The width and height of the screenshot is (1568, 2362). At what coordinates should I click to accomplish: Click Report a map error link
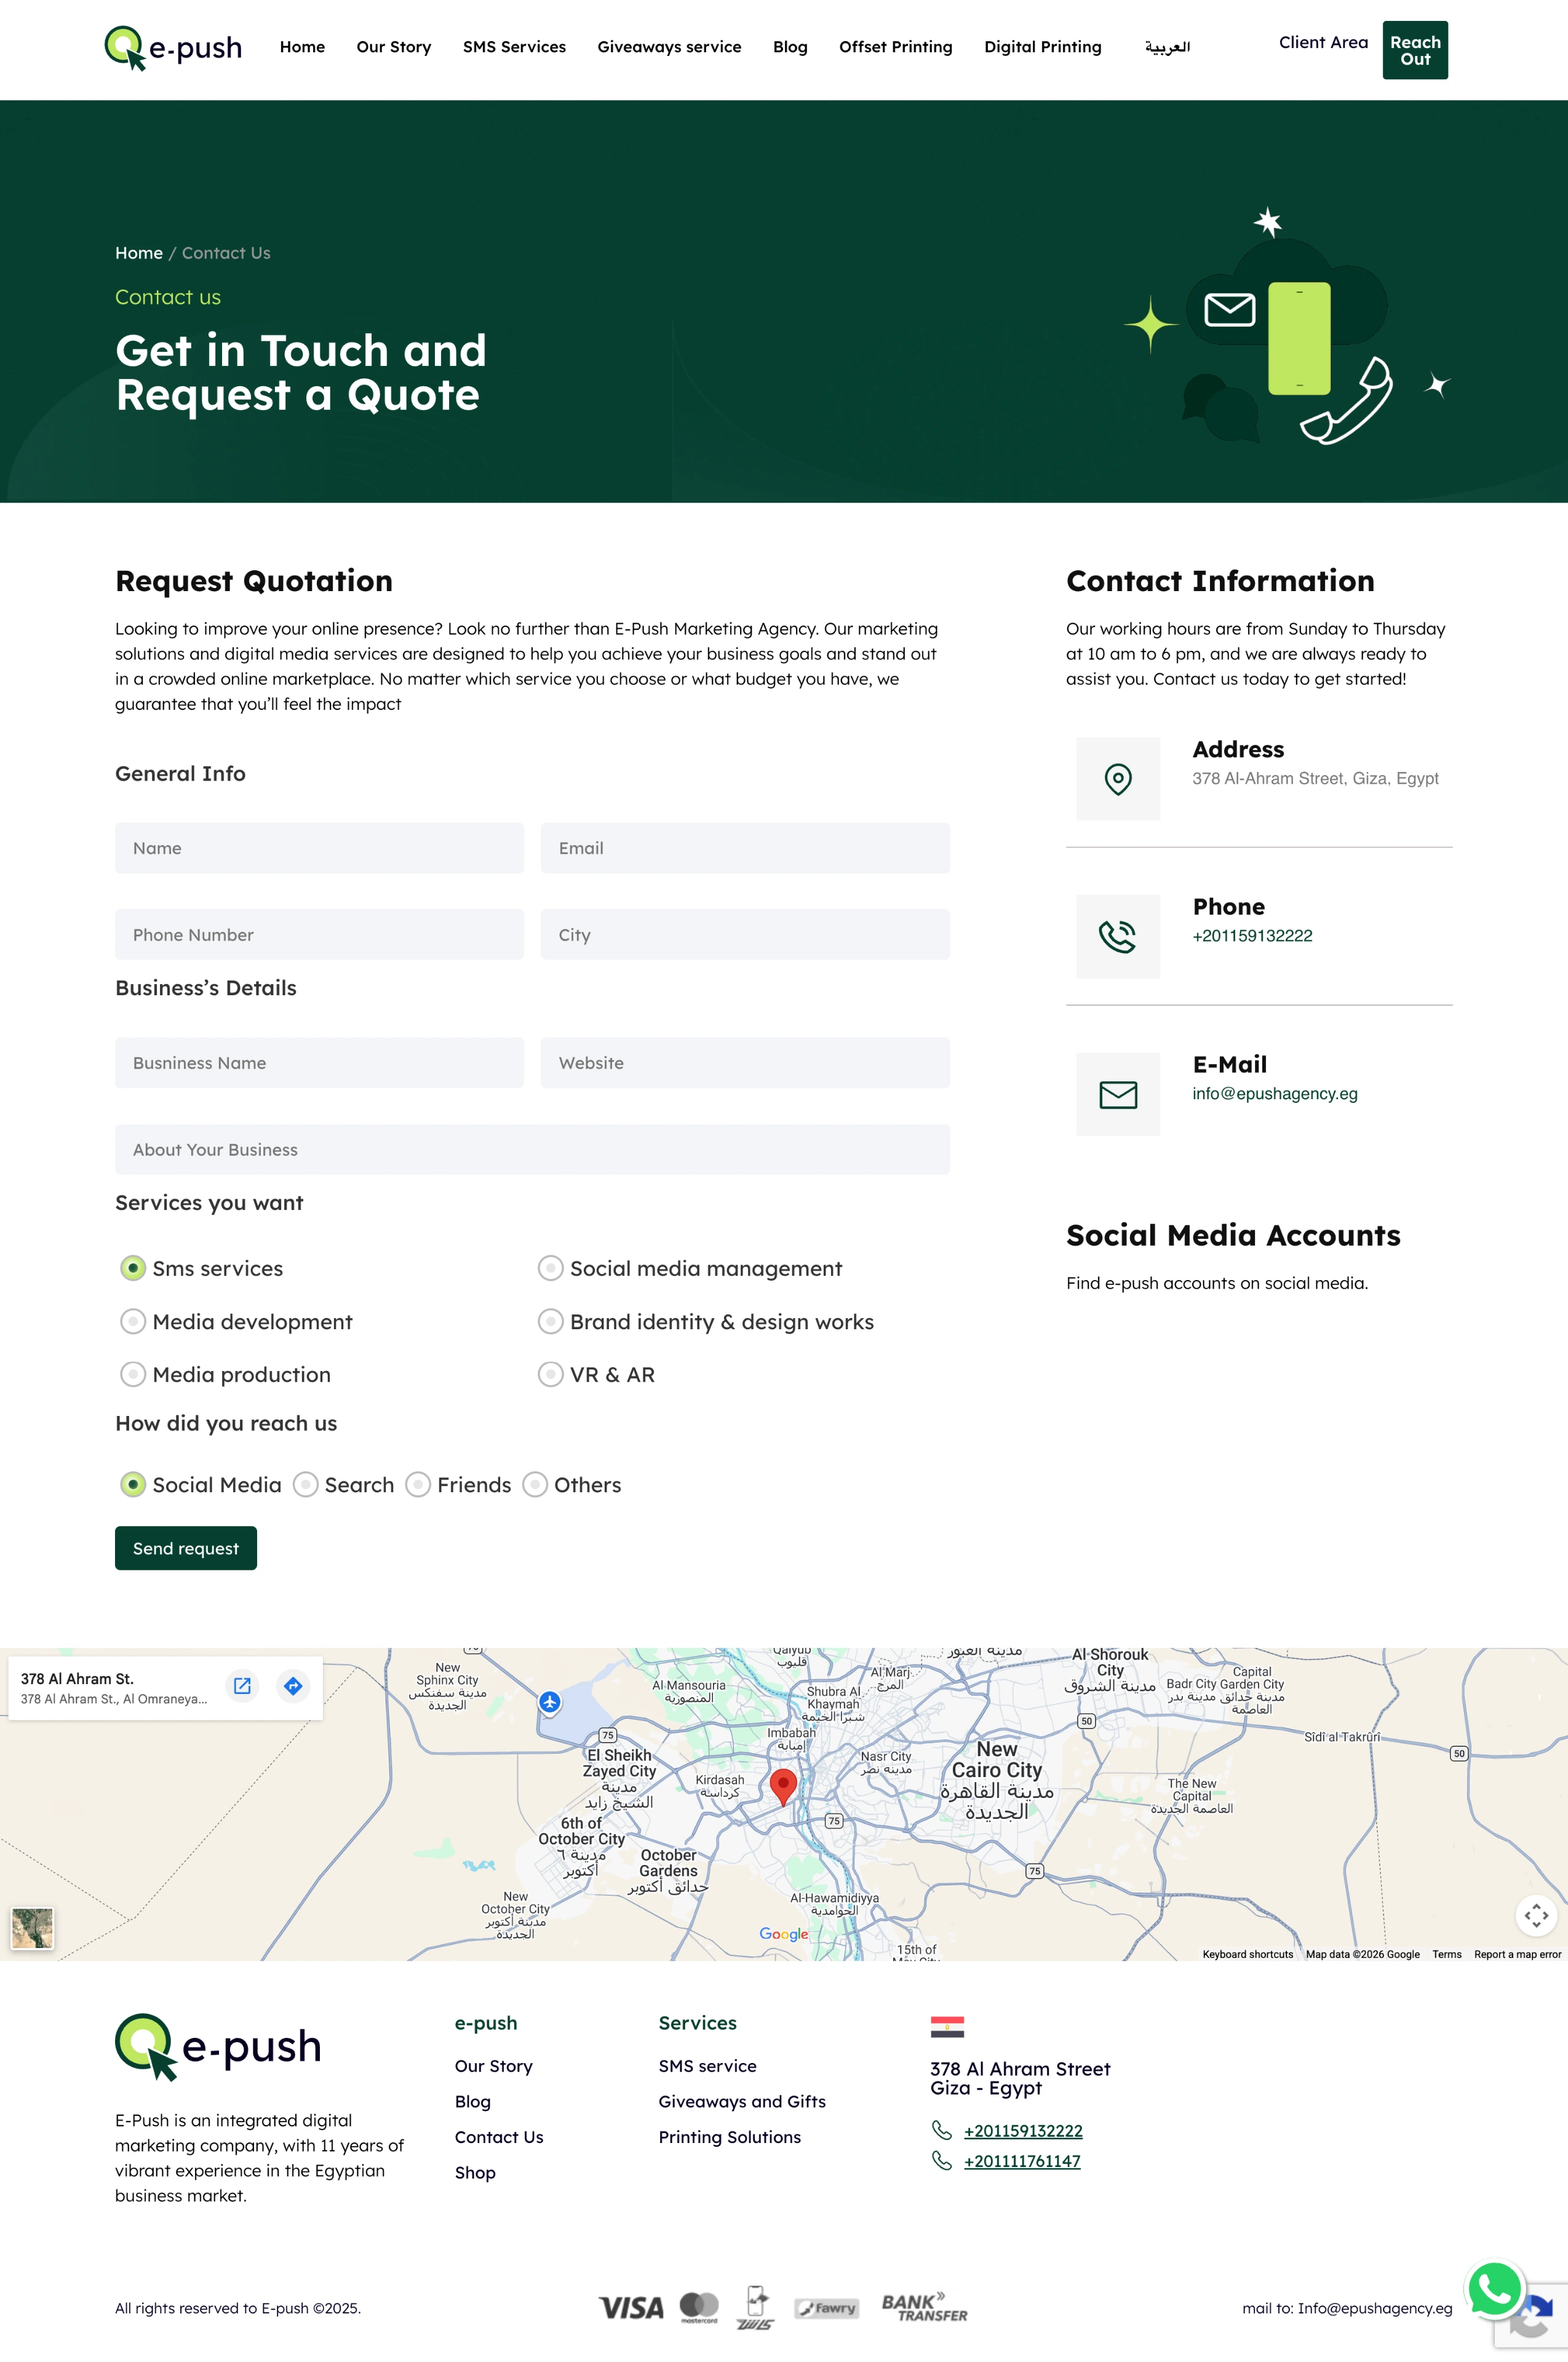(x=1517, y=1953)
